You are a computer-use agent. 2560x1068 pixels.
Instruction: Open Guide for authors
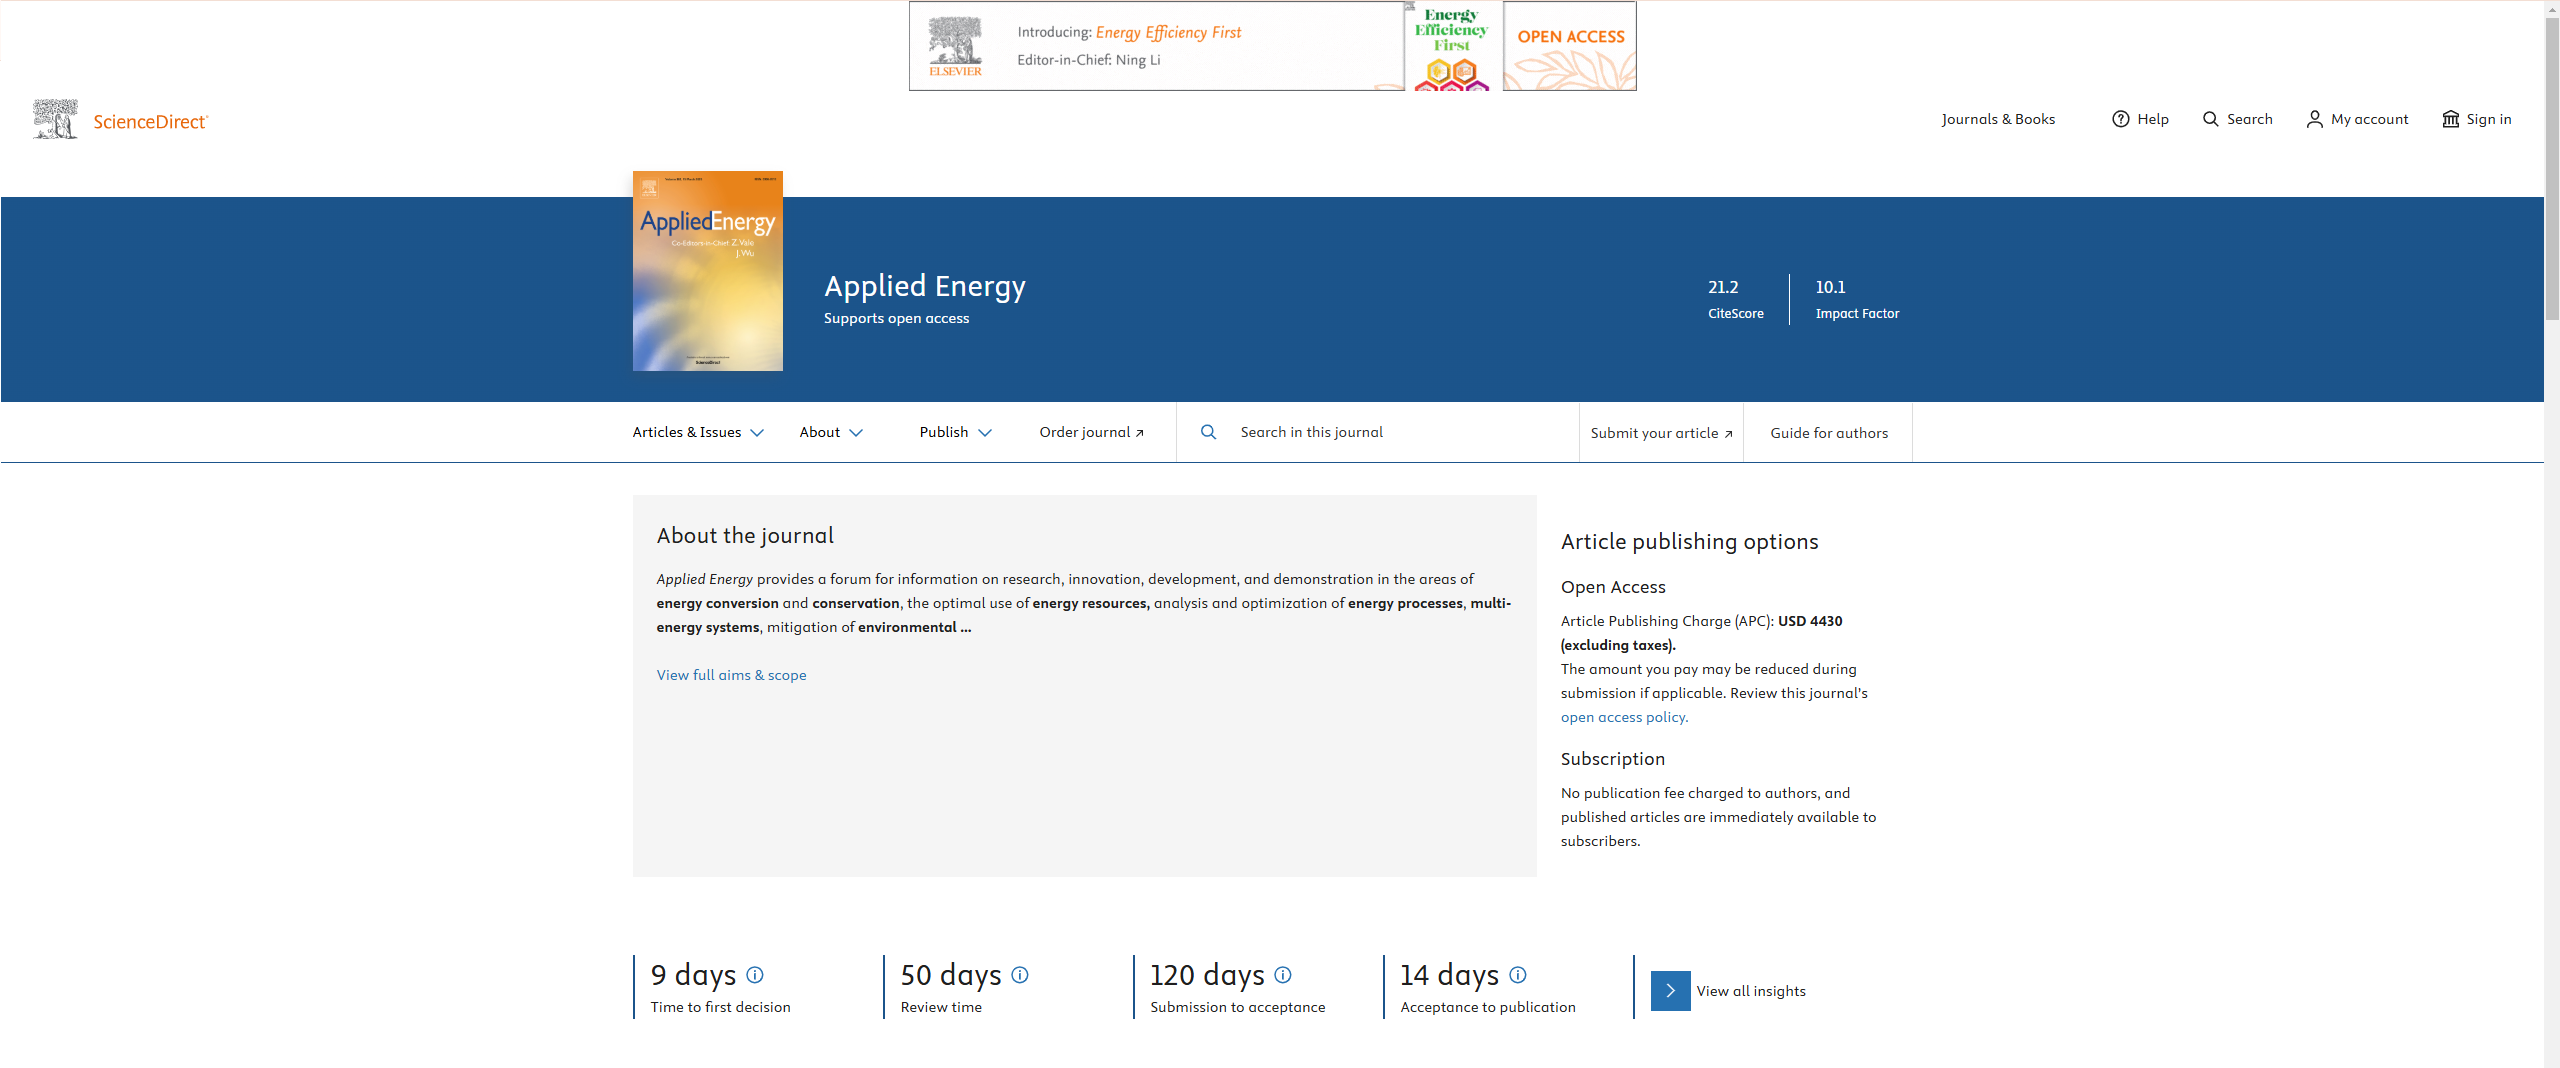(1828, 433)
